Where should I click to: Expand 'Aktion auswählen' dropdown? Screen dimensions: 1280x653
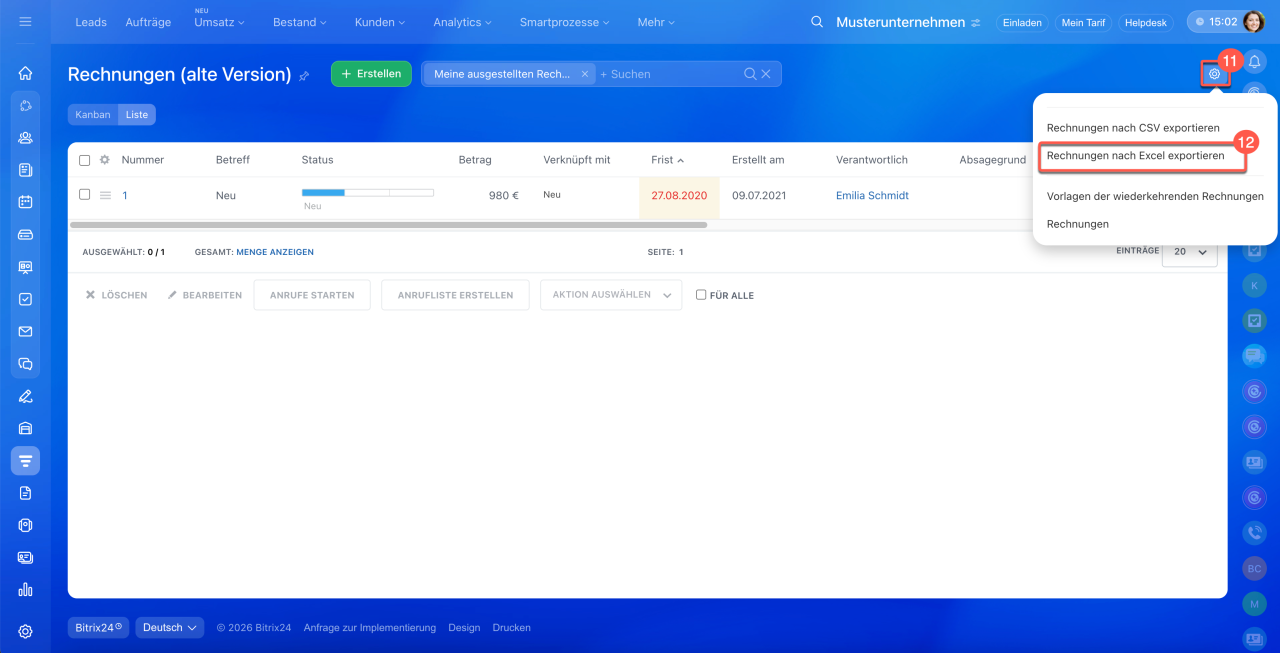pyautogui.click(x=610, y=295)
